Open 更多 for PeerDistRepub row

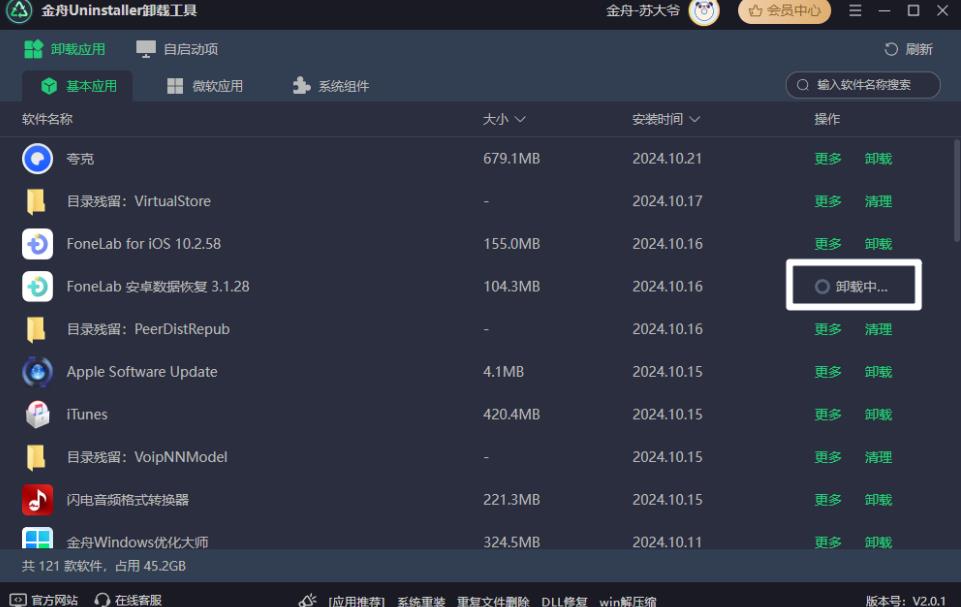click(827, 329)
